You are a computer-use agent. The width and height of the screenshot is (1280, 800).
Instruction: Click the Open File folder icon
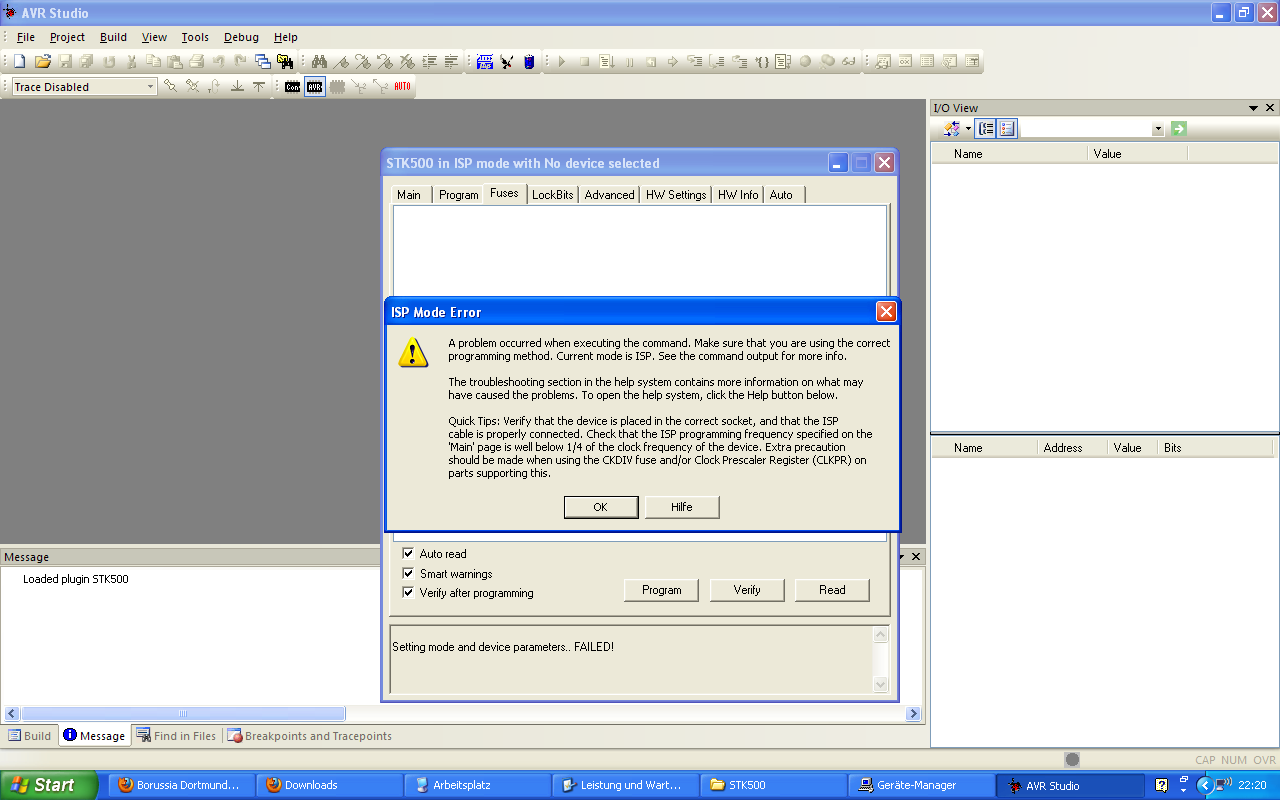[42, 62]
